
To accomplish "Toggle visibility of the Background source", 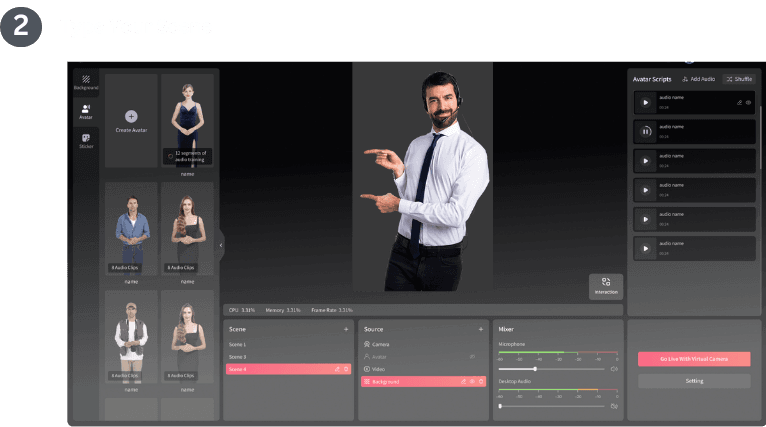I will tap(471, 382).
